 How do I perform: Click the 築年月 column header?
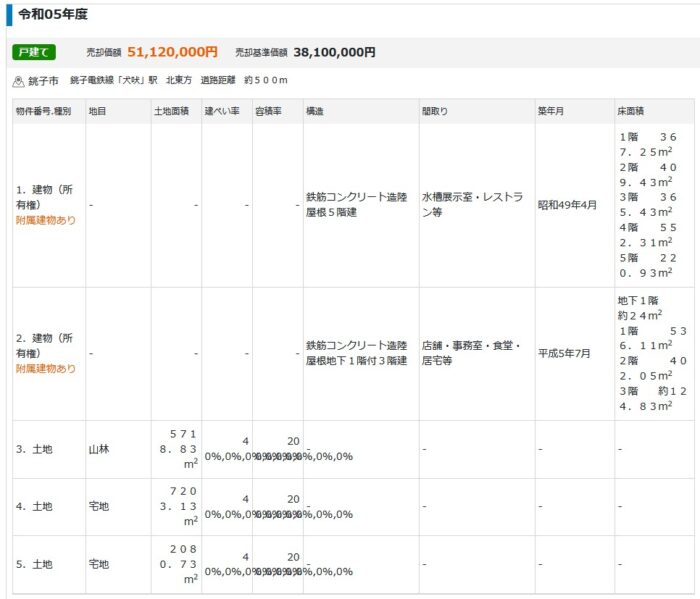(x=551, y=110)
